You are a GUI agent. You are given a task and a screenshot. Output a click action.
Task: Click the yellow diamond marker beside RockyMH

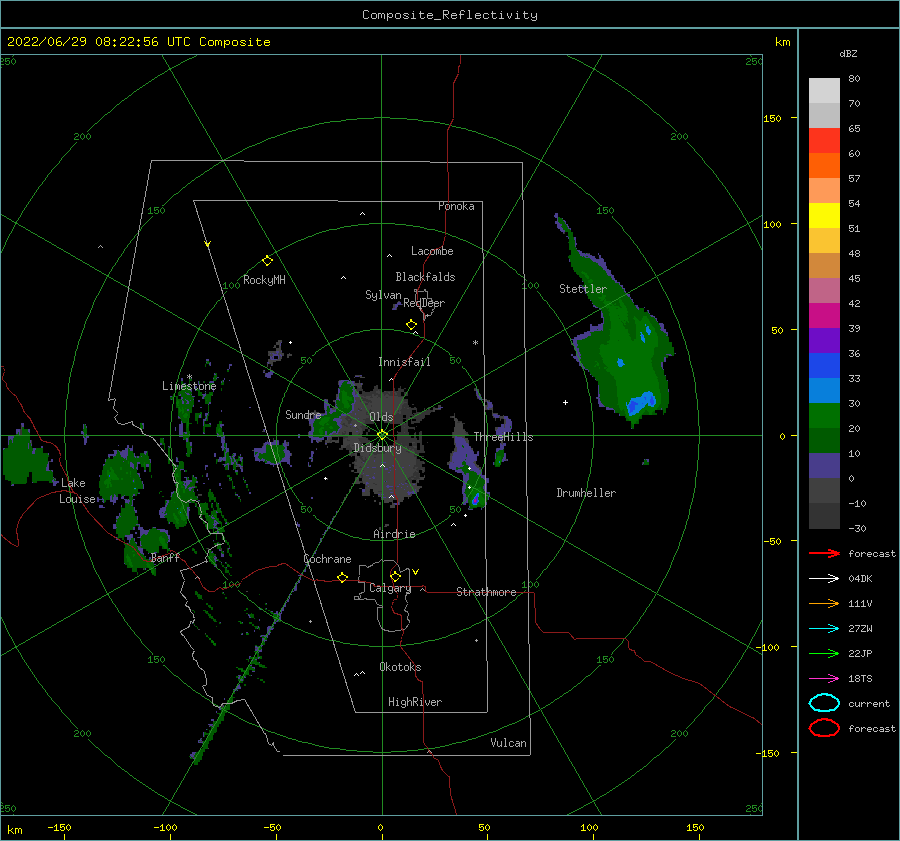(x=267, y=261)
